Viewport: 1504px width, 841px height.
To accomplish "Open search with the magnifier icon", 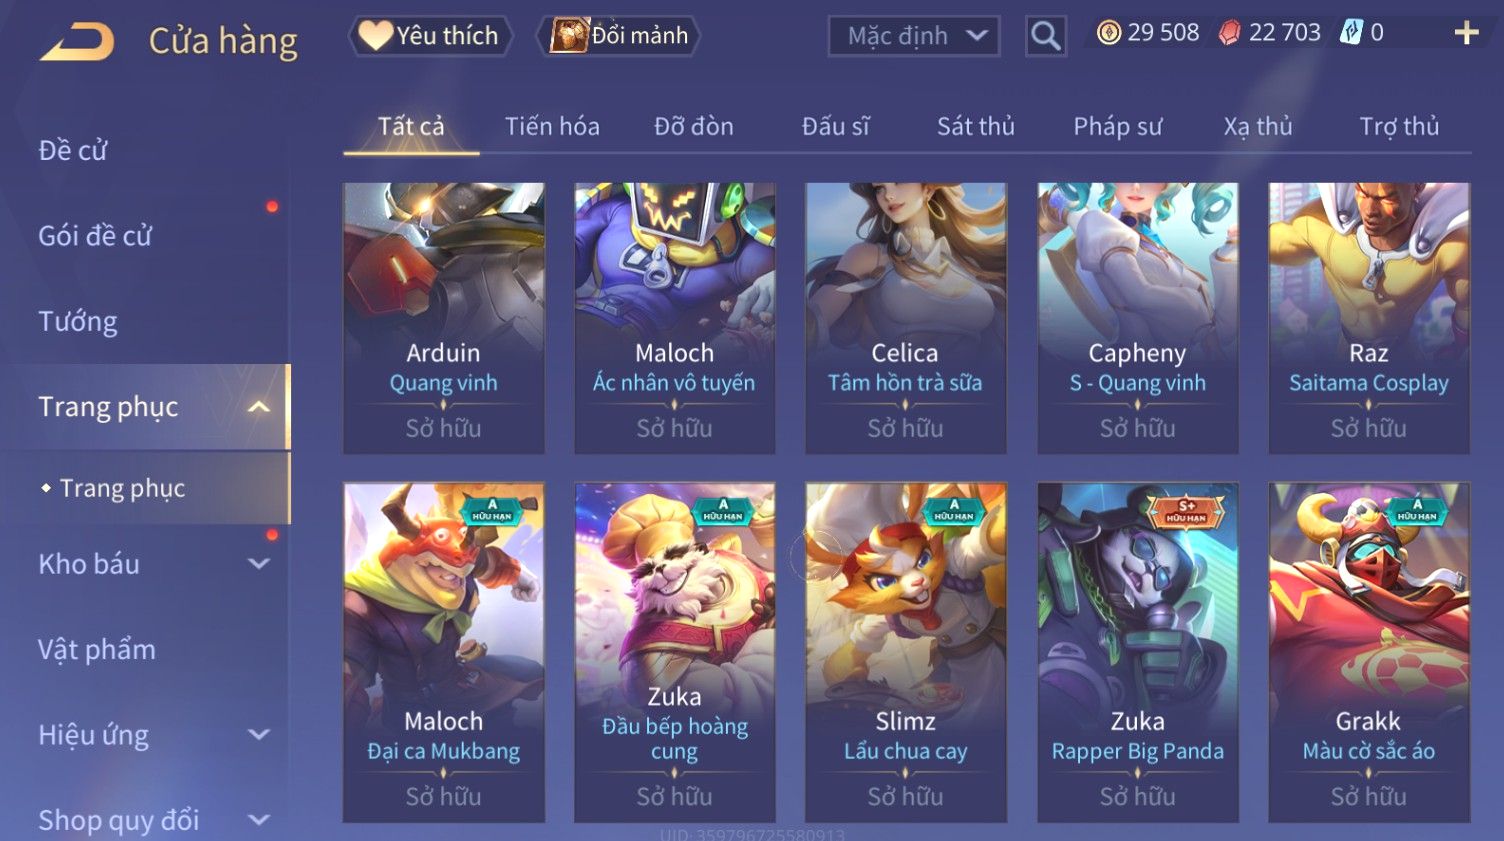I will 1045,36.
